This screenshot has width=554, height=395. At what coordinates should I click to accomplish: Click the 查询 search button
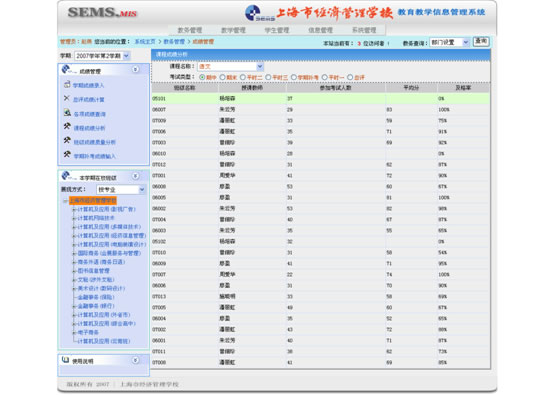coord(481,42)
